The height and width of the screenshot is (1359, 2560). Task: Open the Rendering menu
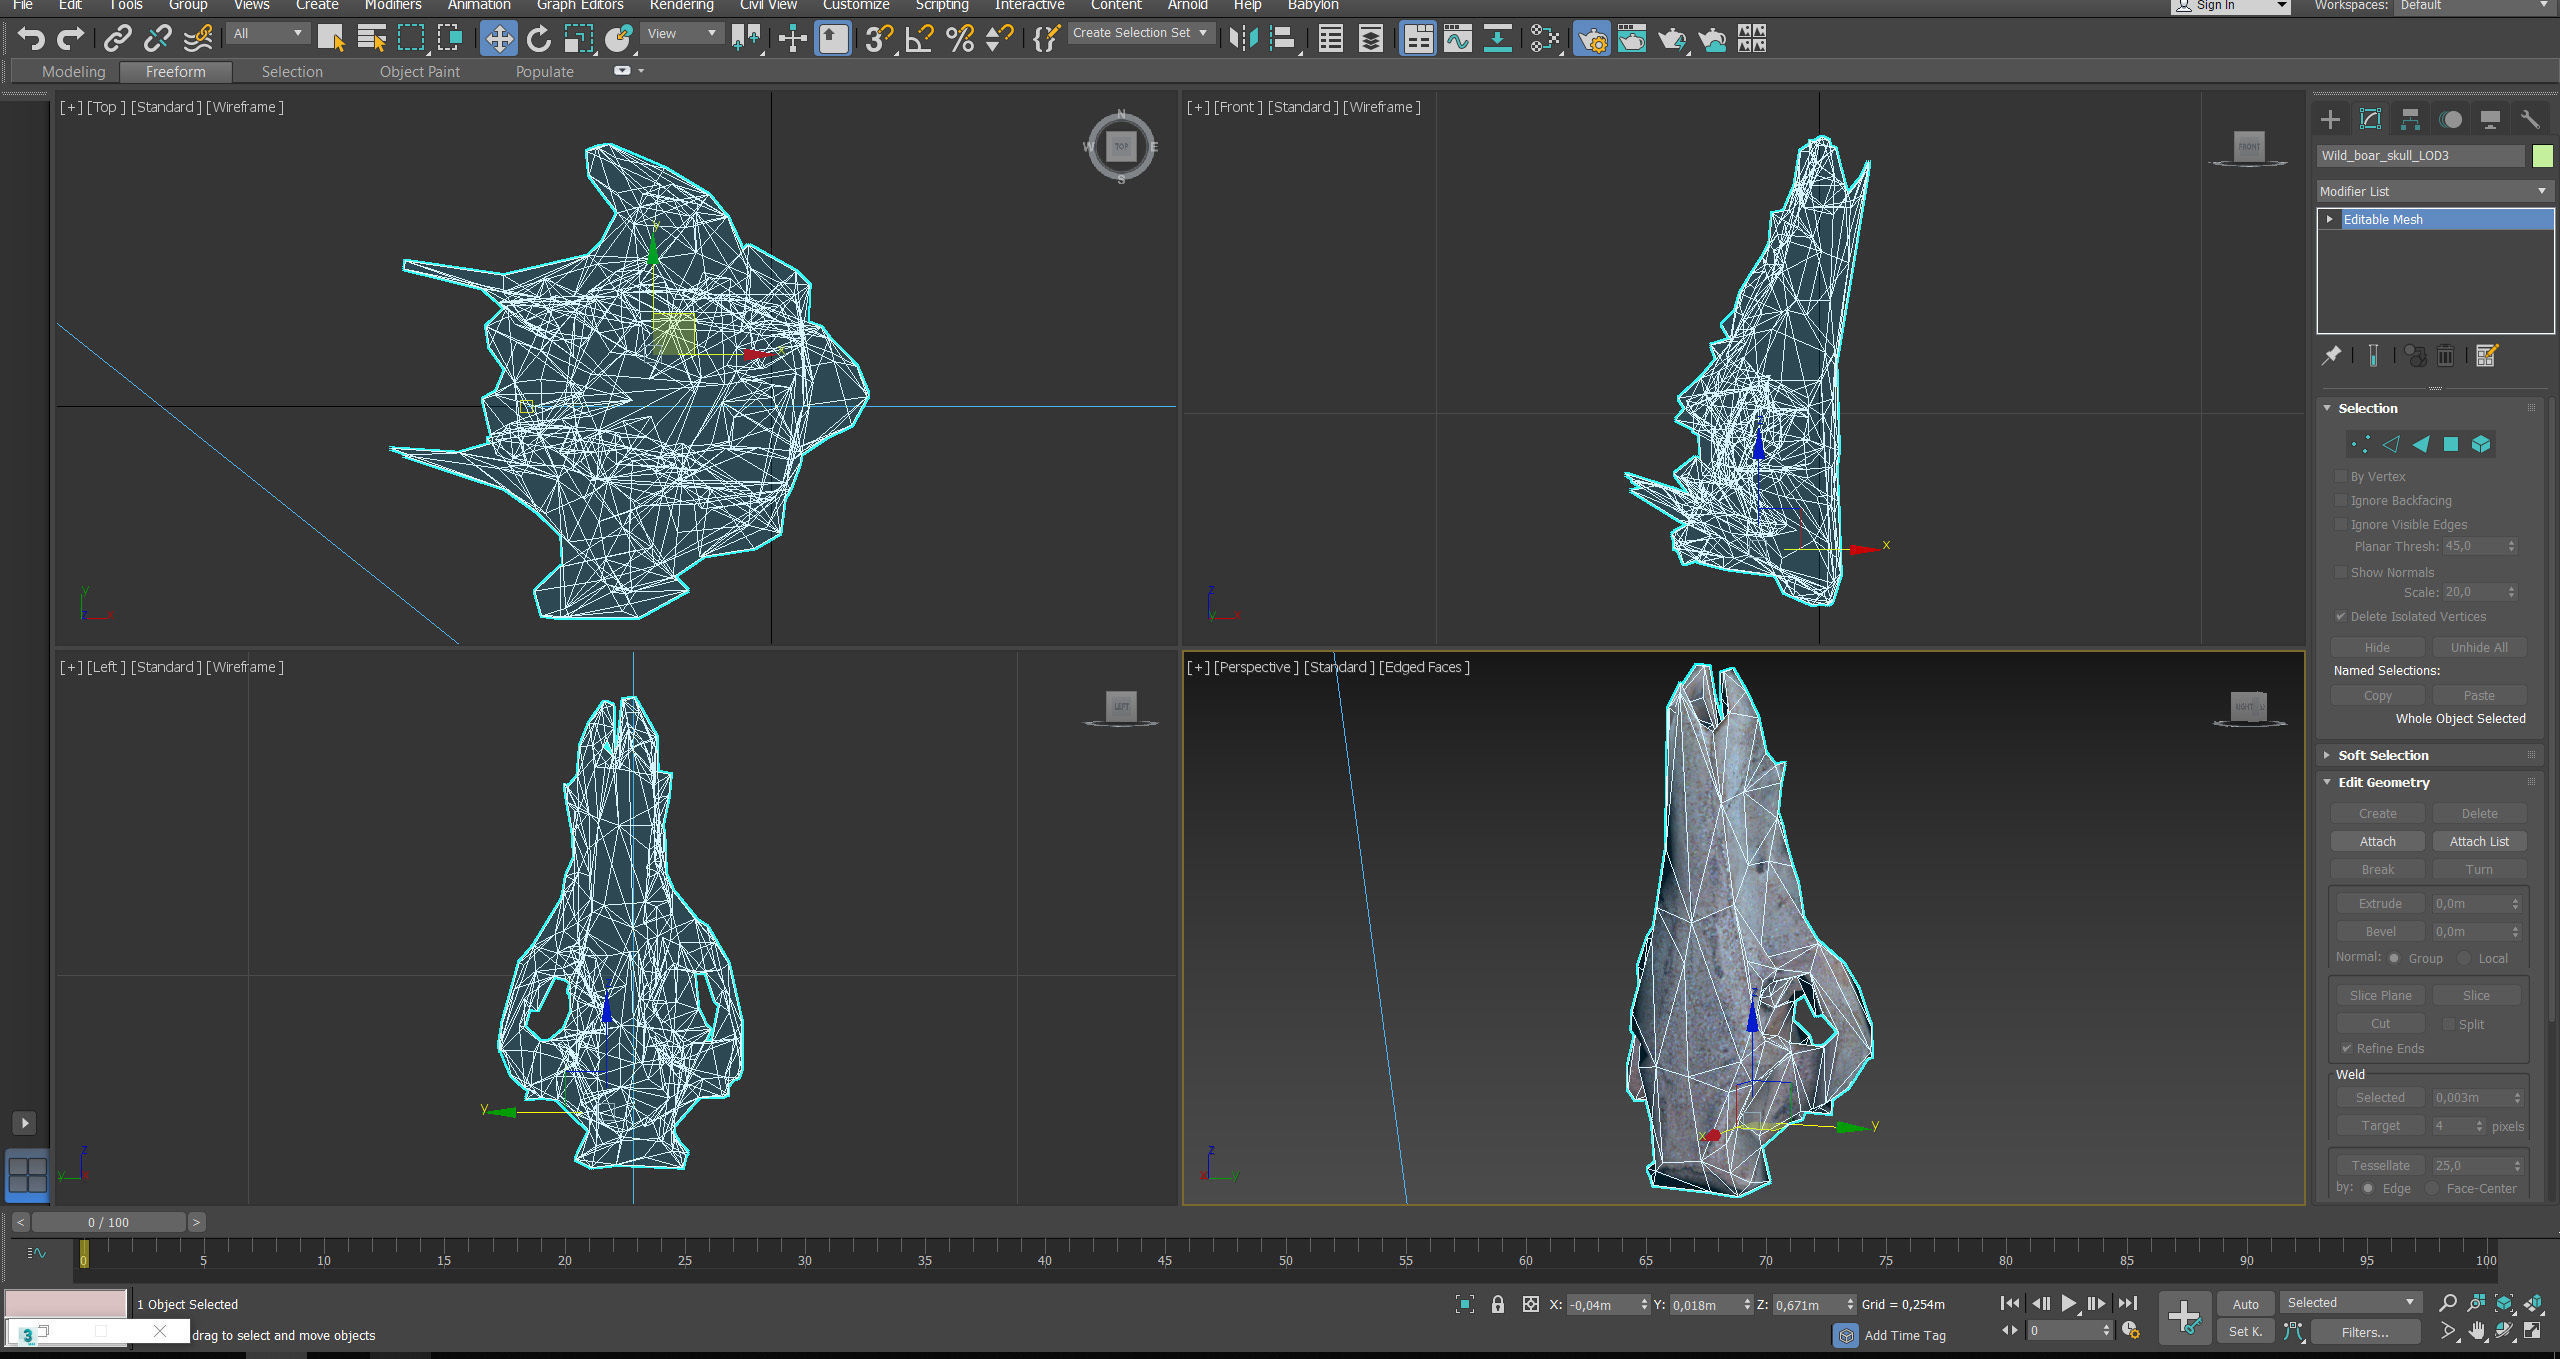click(681, 5)
